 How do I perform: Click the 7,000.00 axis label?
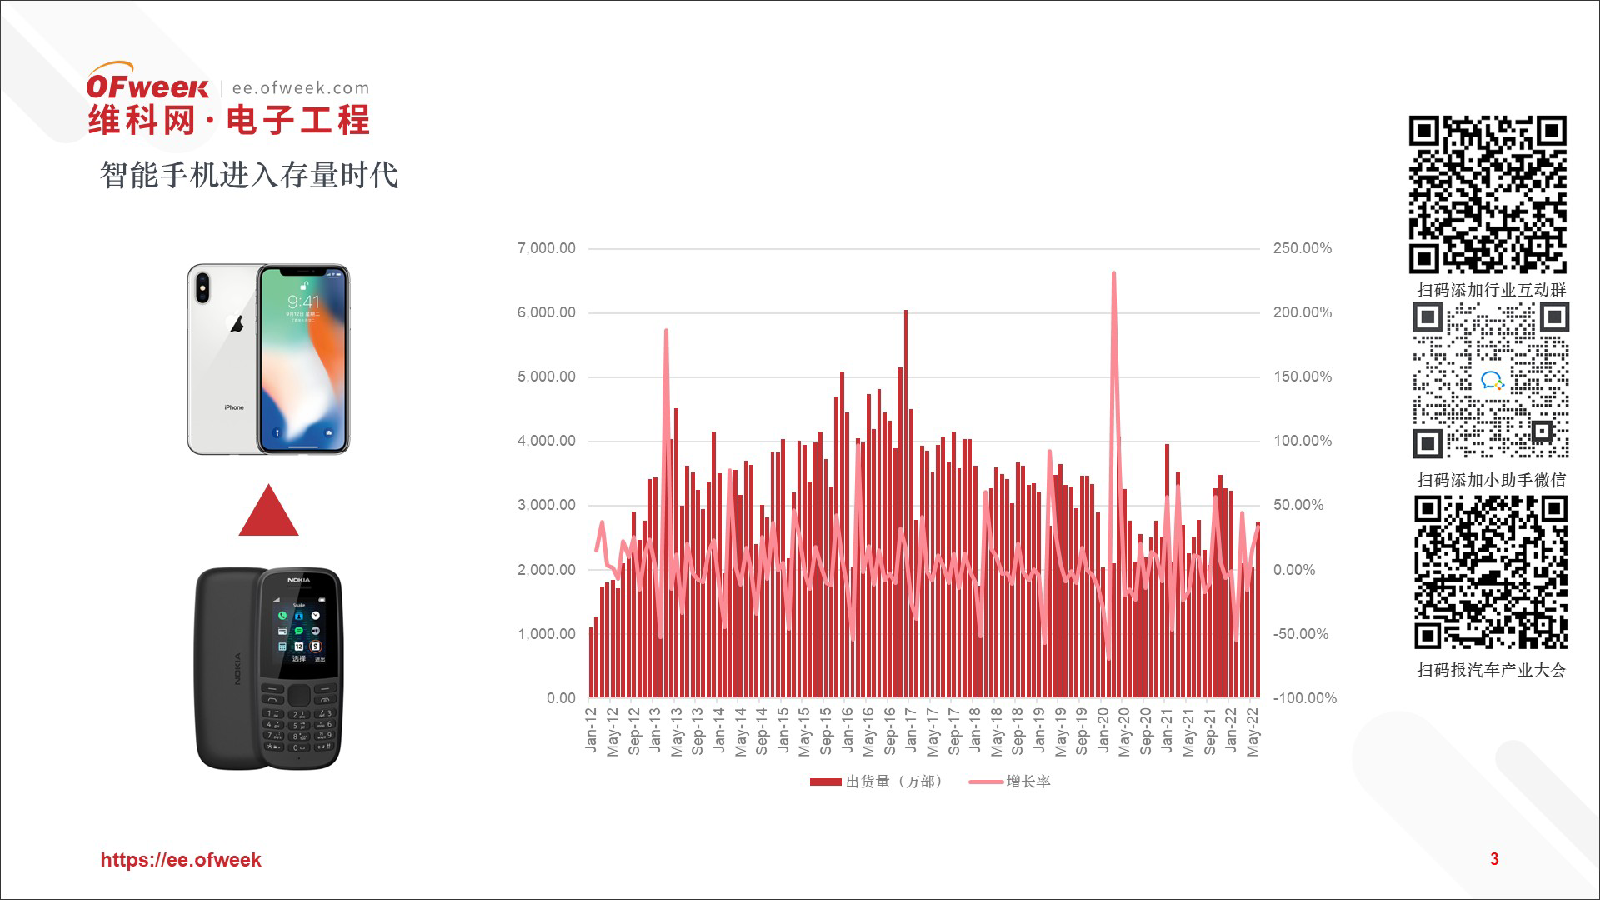(x=546, y=248)
